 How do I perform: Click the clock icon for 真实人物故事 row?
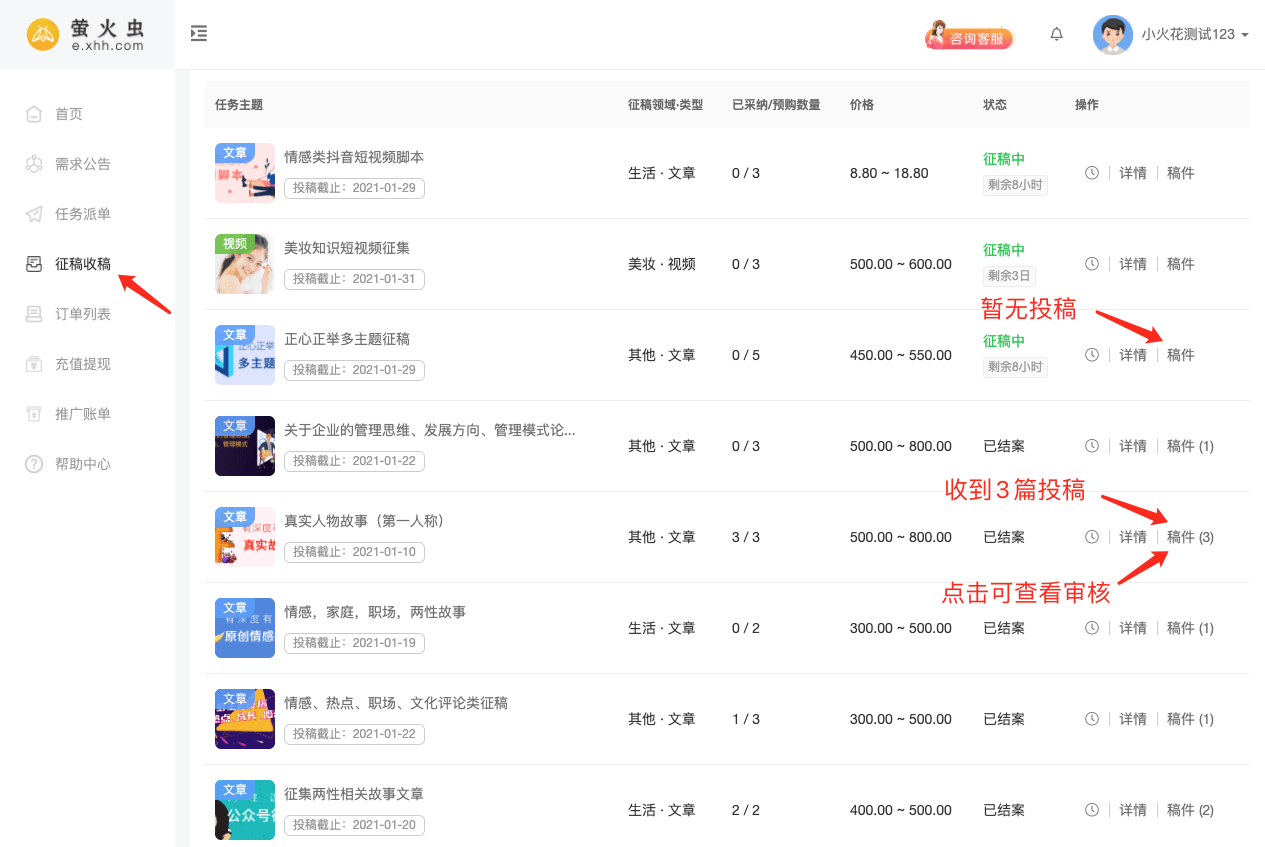1092,537
